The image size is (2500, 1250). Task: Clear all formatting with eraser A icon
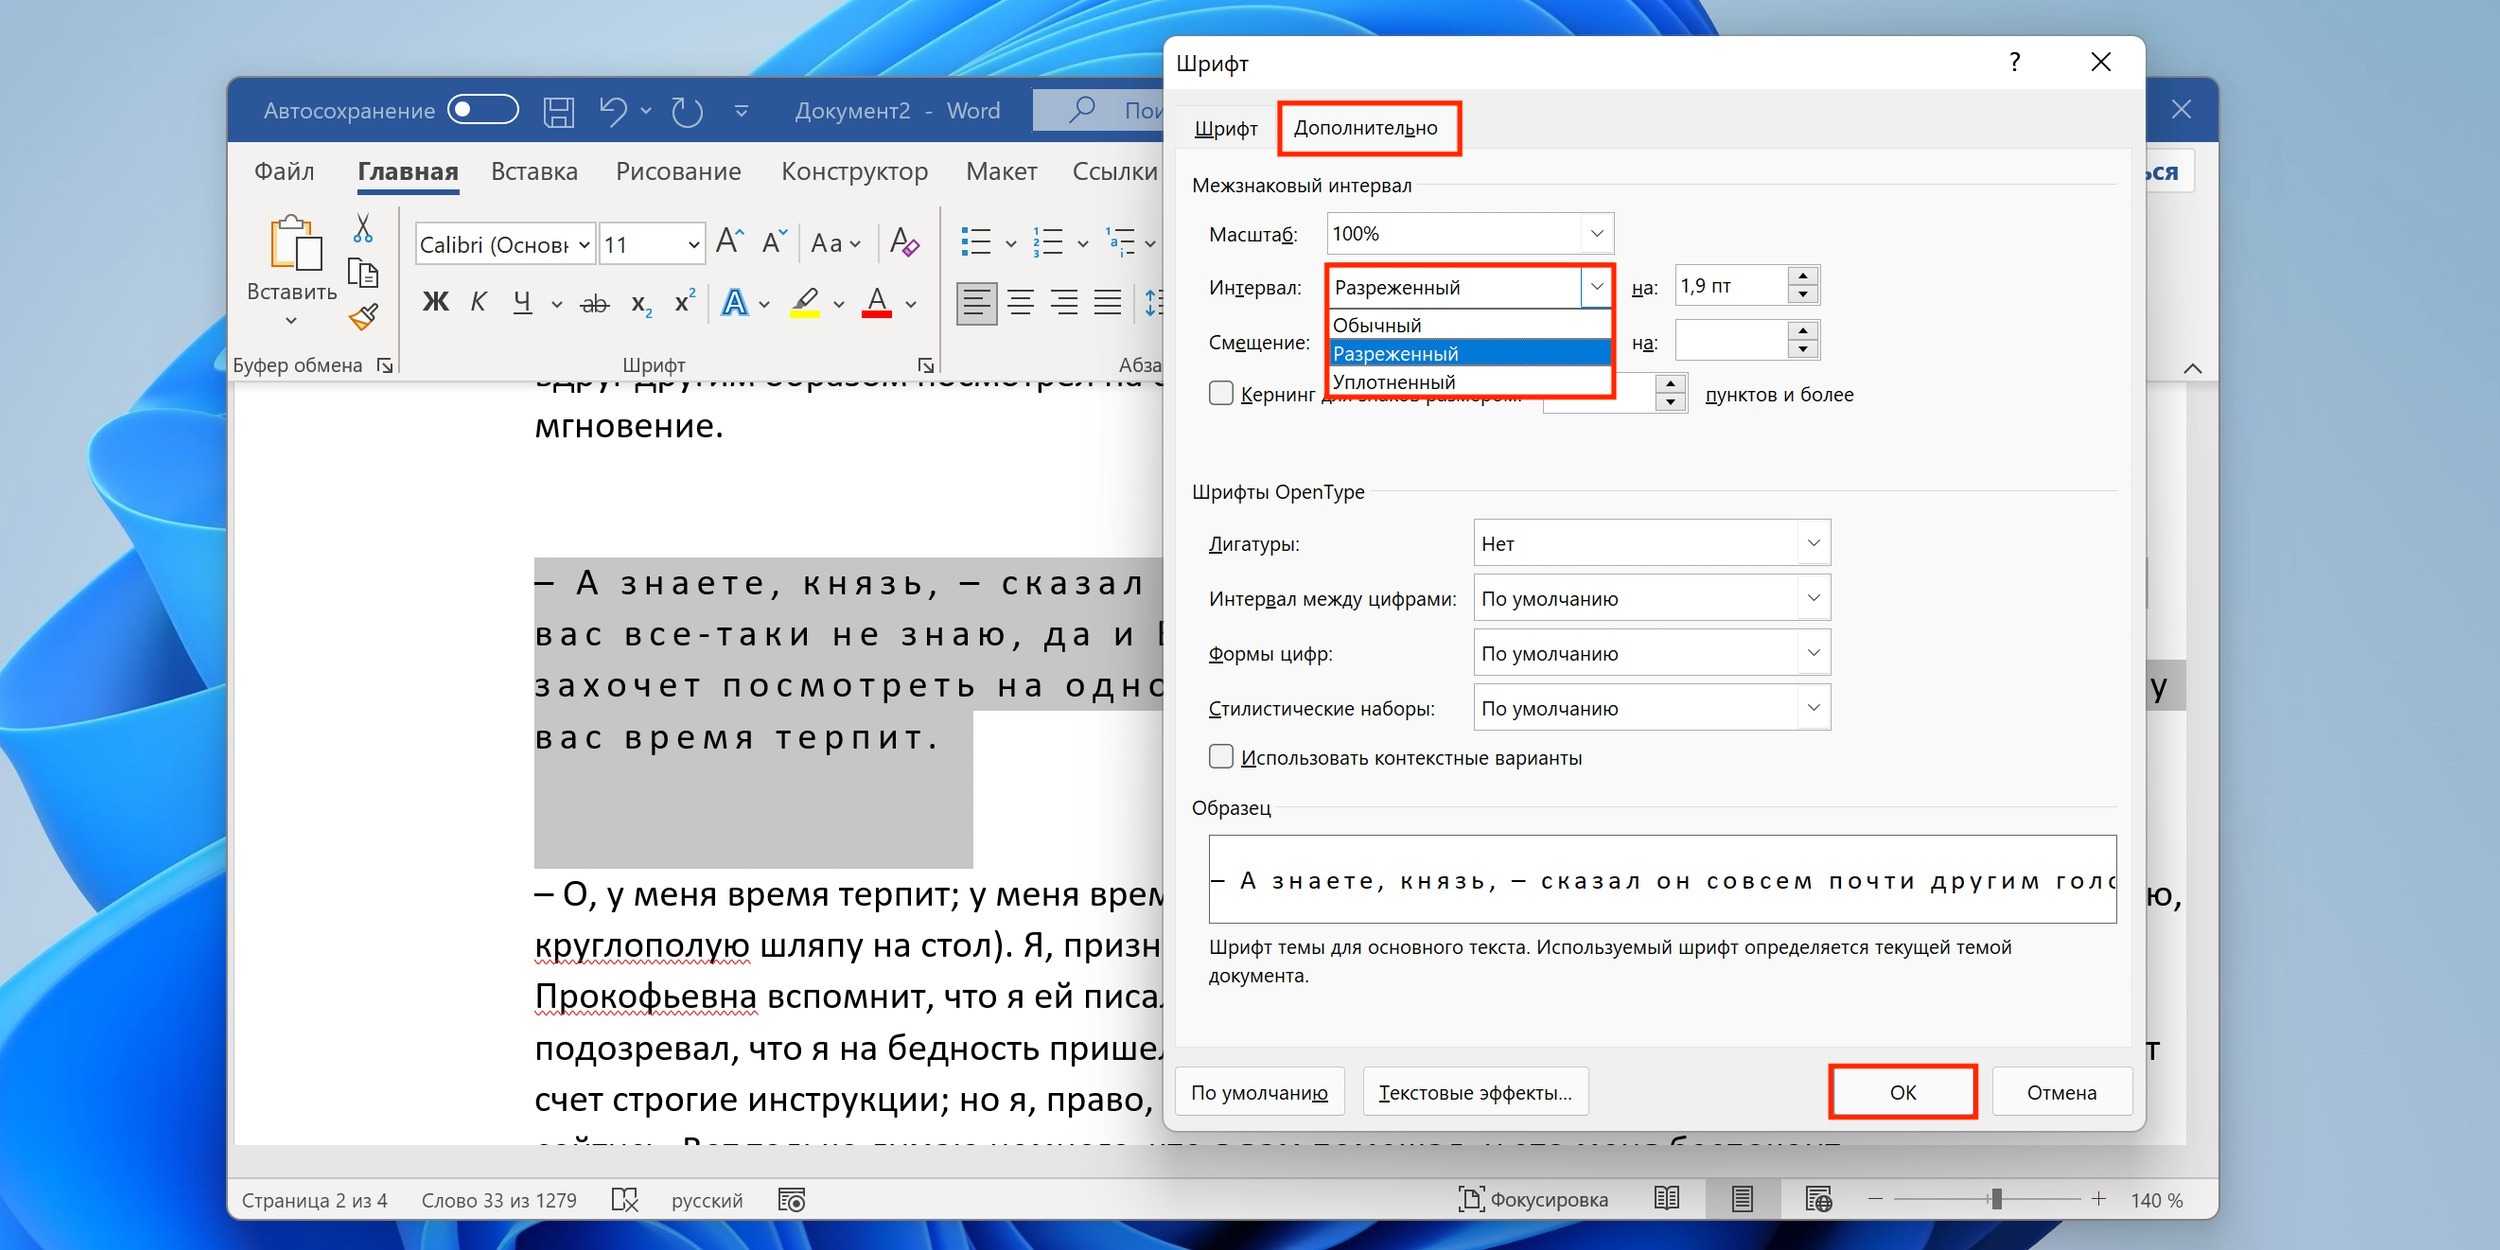coord(904,242)
